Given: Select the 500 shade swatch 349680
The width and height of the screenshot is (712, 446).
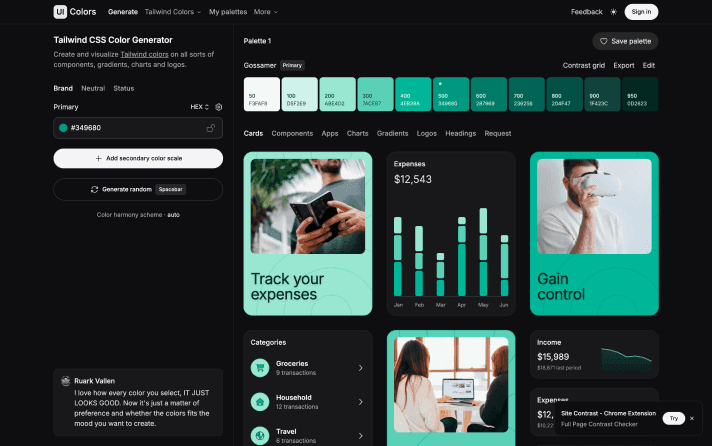Looking at the screenshot, I should (451, 94).
